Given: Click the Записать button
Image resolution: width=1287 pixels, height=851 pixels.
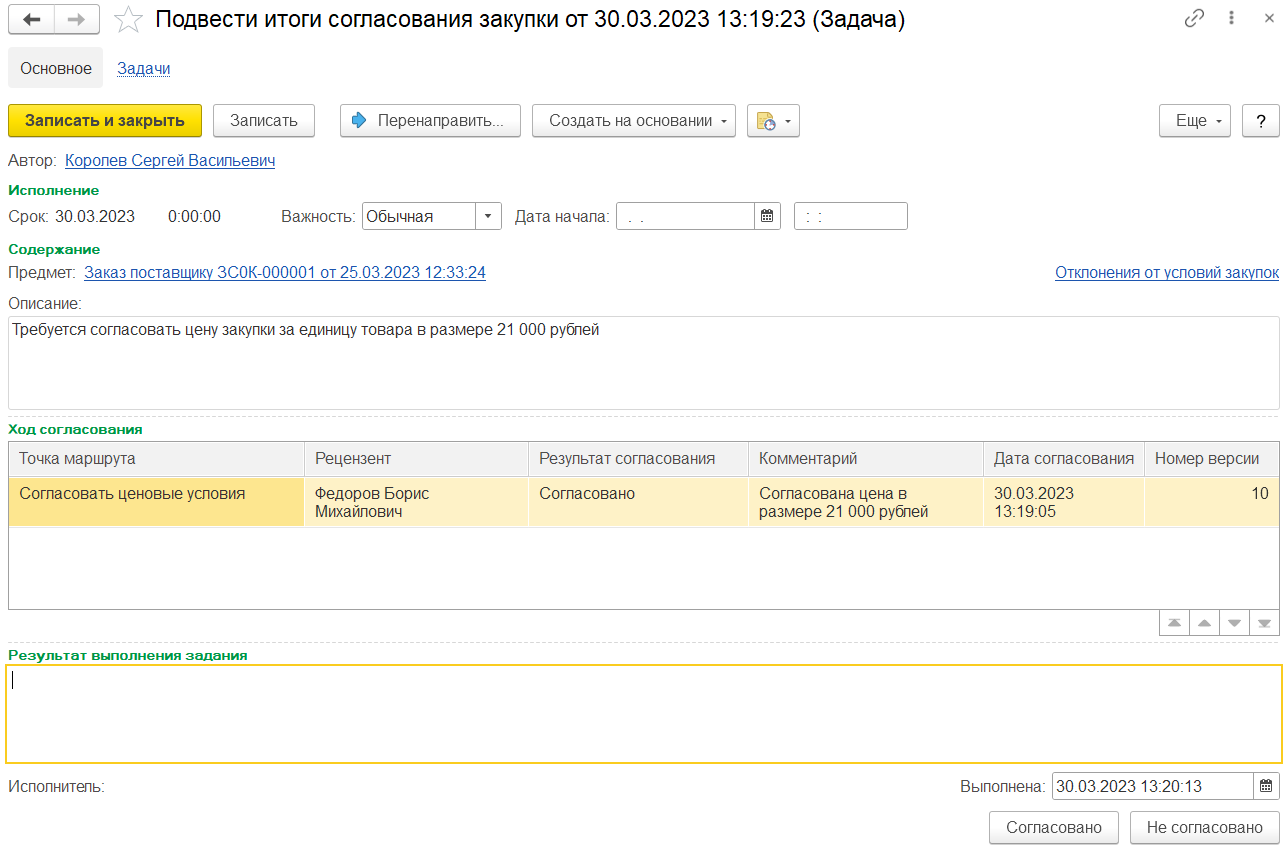Looking at the screenshot, I should [264, 120].
